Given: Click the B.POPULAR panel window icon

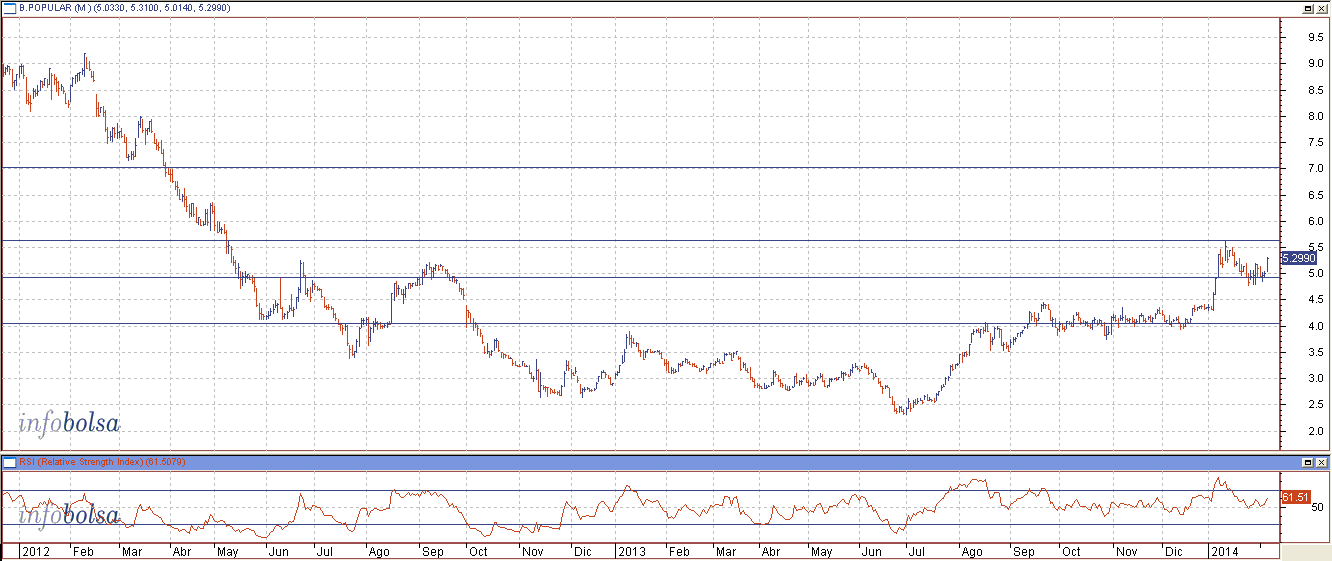Looking at the screenshot, I should tap(10, 7).
